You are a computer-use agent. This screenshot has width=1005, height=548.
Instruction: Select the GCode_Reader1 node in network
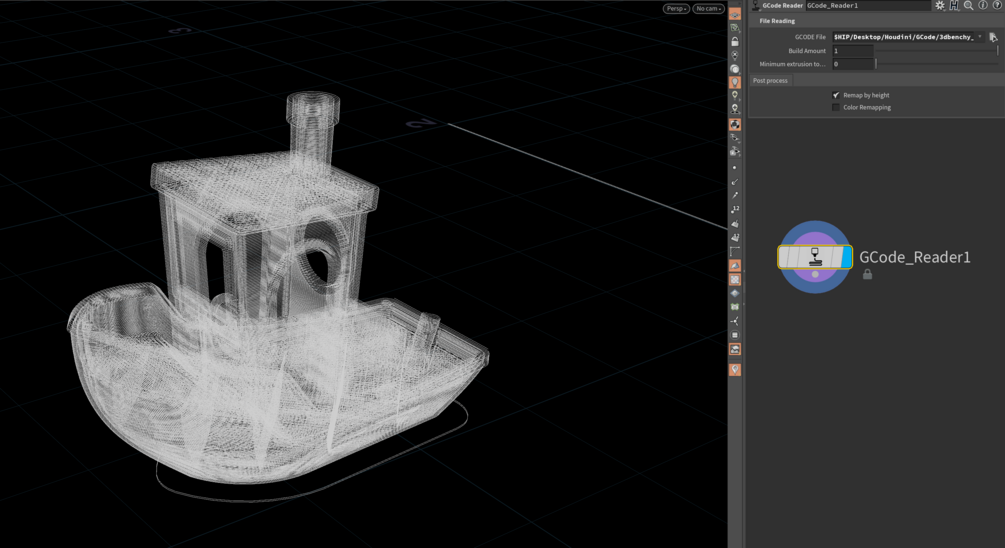point(815,257)
